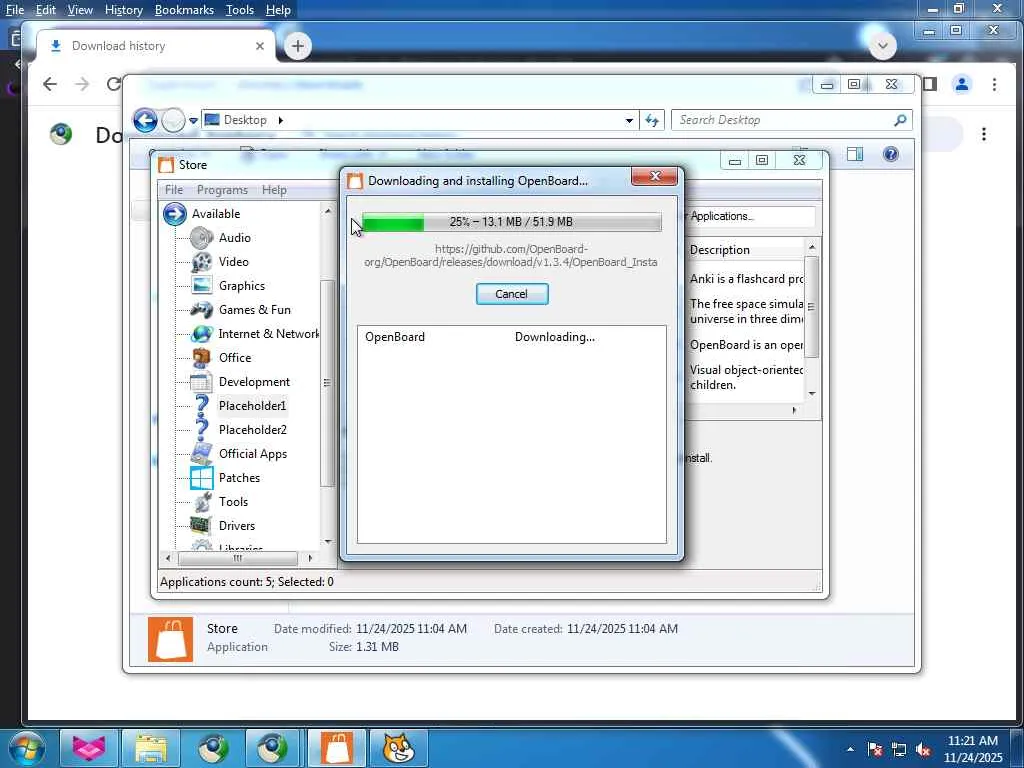
Task: Select the Video category icon
Action: pyautogui.click(x=201, y=262)
